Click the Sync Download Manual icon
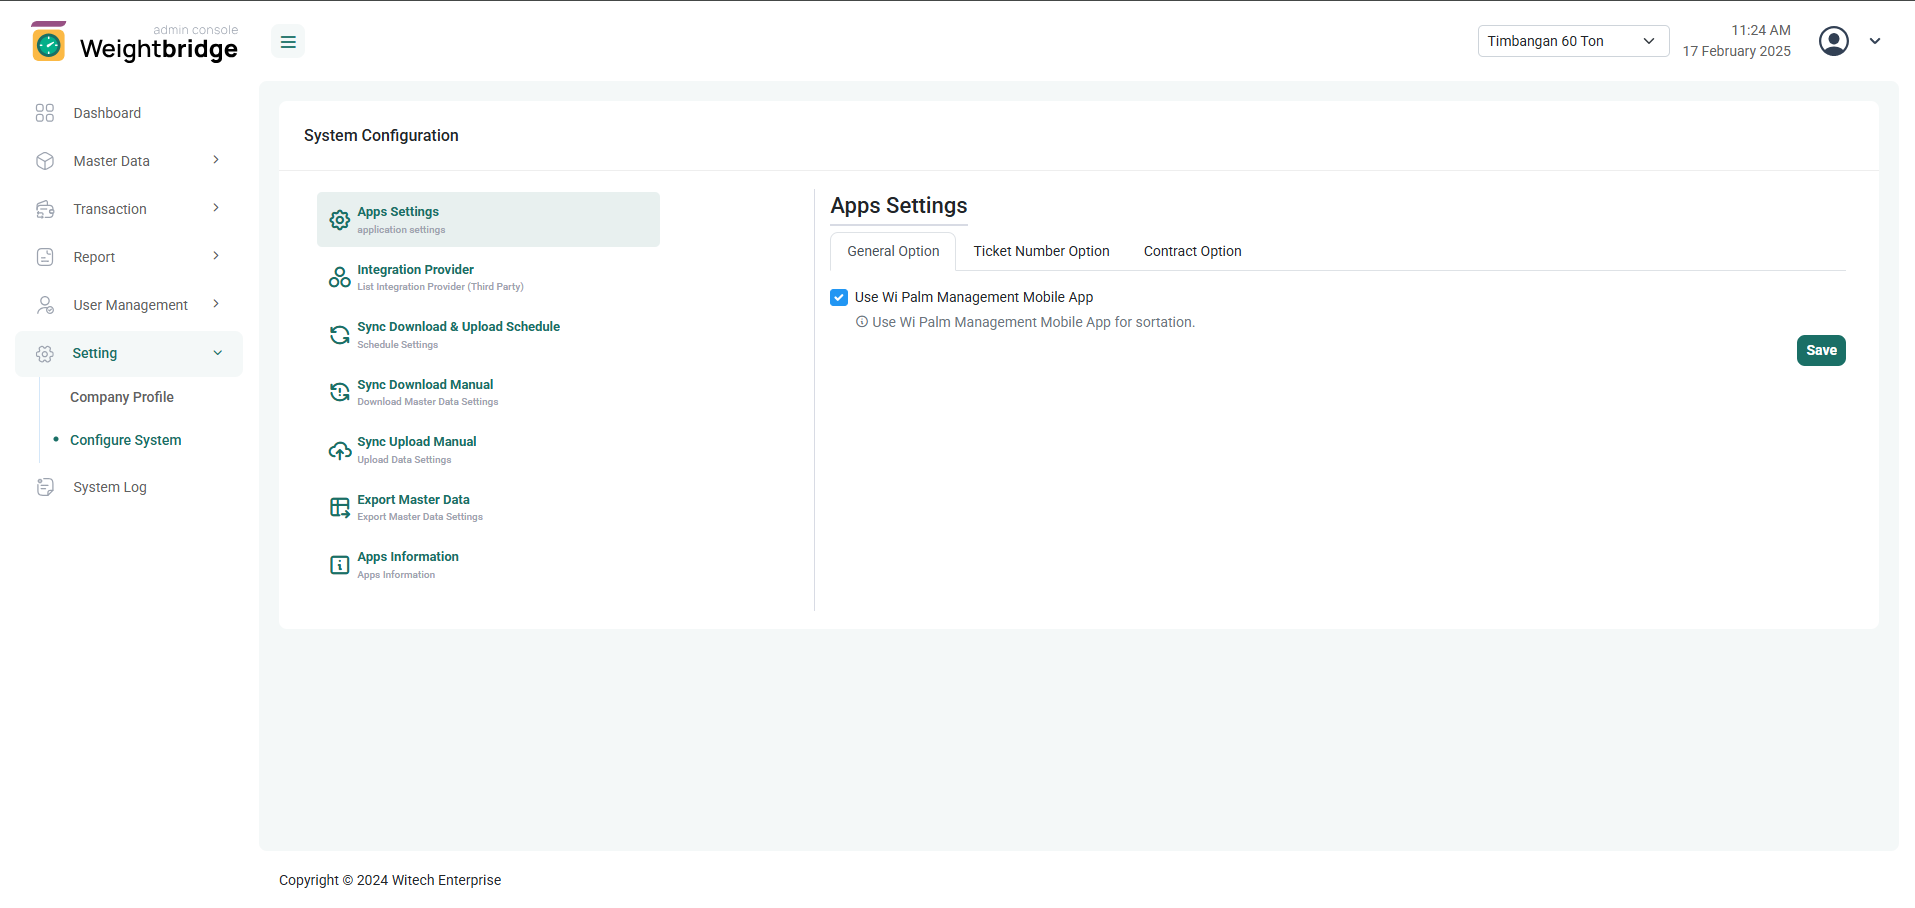1915x908 pixels. pos(340,392)
